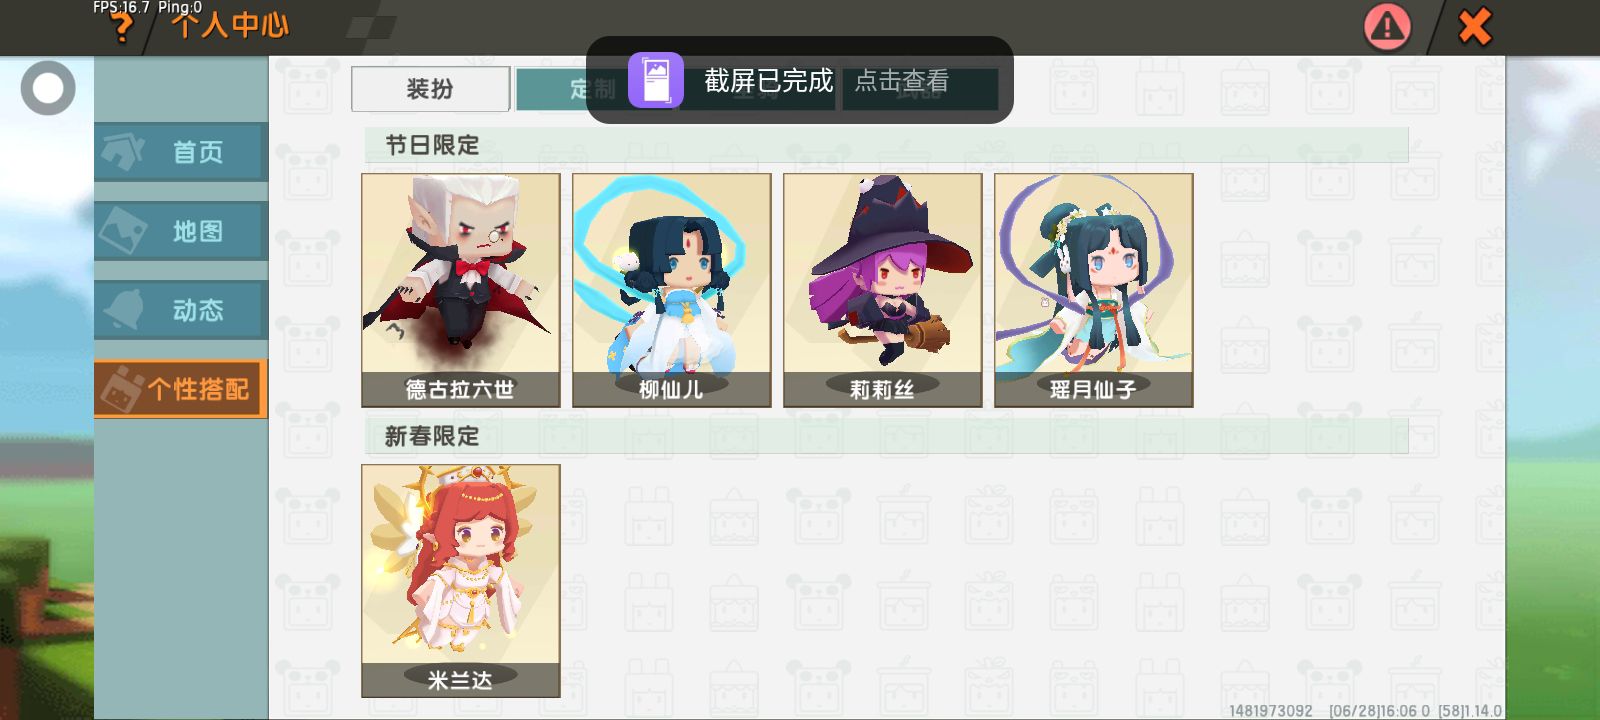1600x720 pixels.
Task: Tap the red warning report icon
Action: click(x=1387, y=27)
